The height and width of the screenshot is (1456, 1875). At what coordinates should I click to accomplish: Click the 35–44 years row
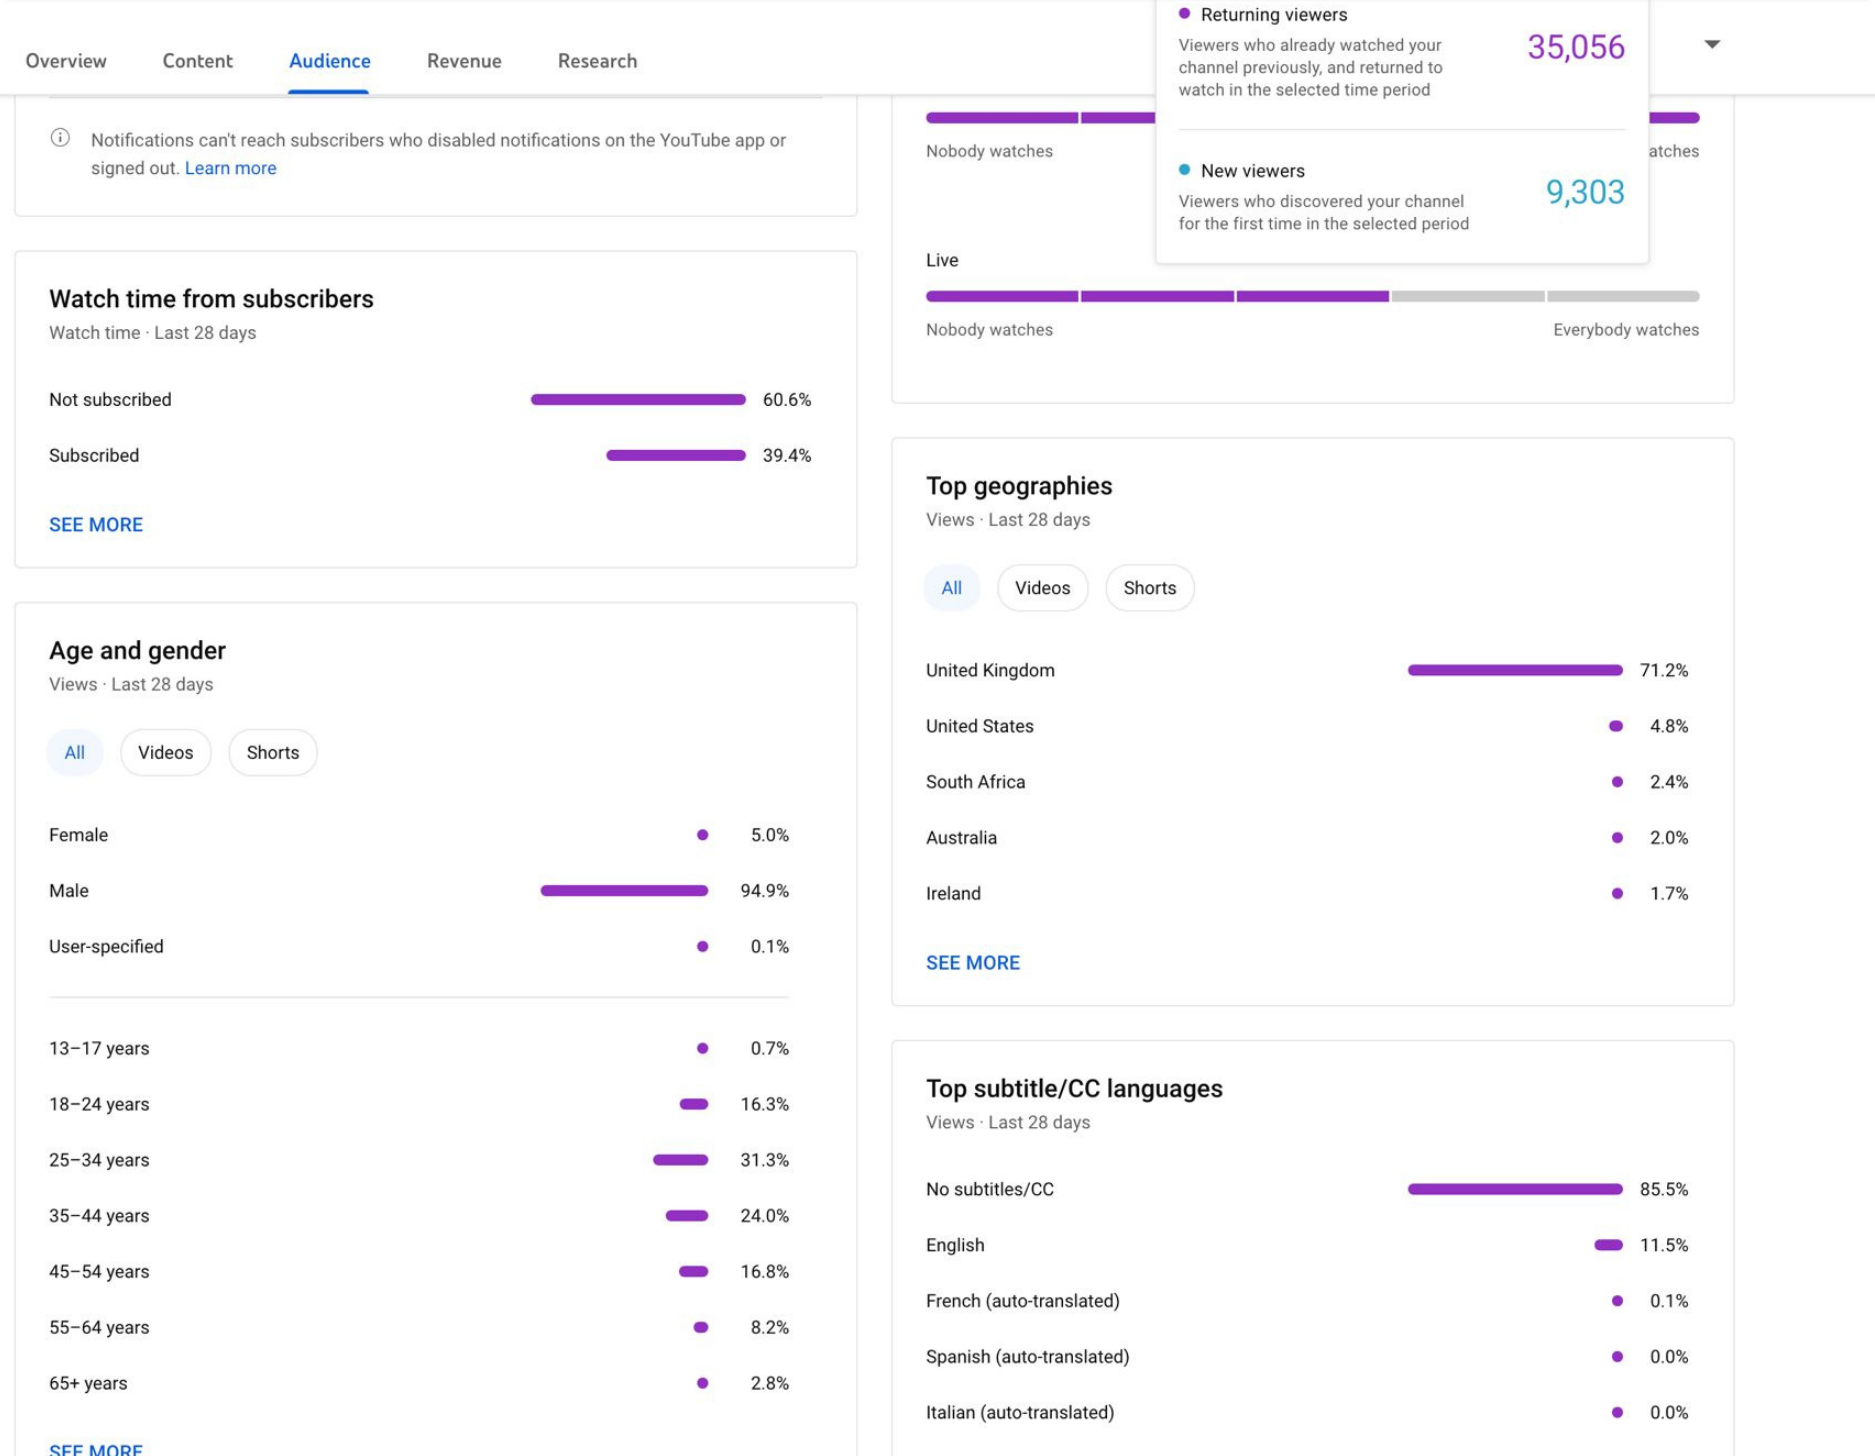pyautogui.click(x=419, y=1216)
